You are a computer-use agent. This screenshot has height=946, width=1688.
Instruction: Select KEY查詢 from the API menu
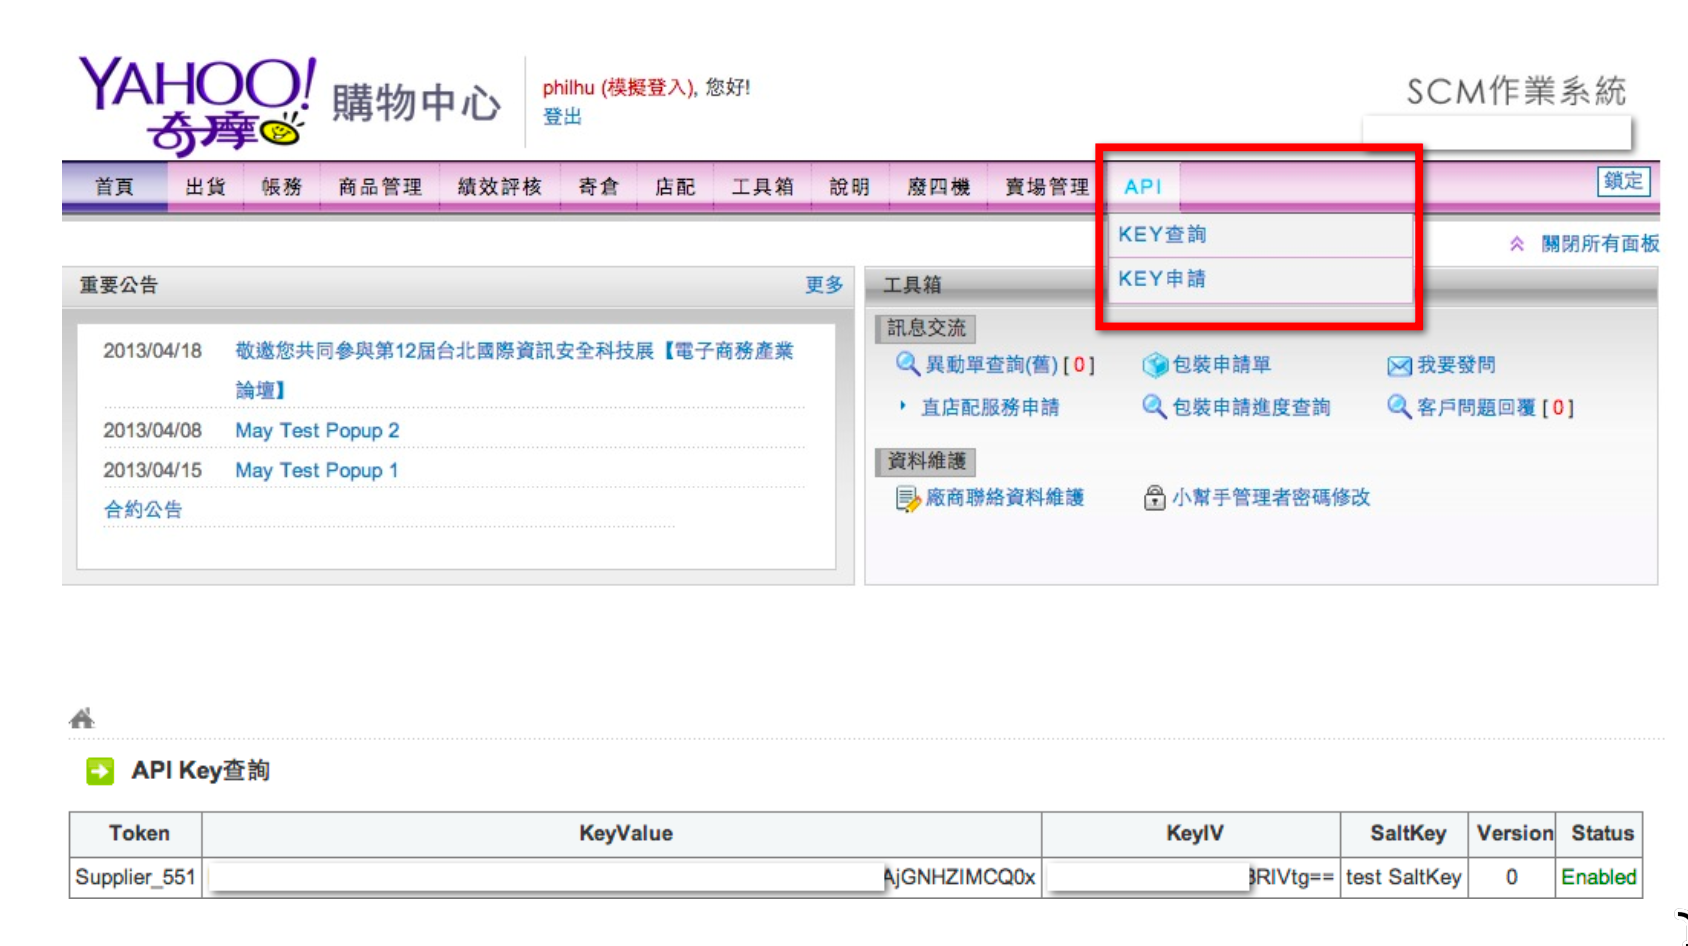[1162, 235]
